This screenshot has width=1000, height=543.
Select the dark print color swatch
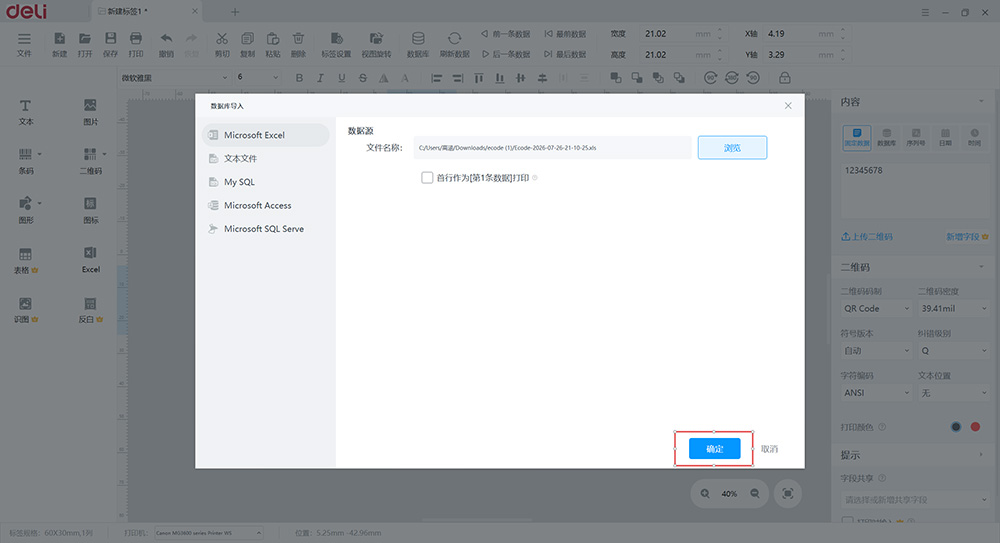(955, 427)
